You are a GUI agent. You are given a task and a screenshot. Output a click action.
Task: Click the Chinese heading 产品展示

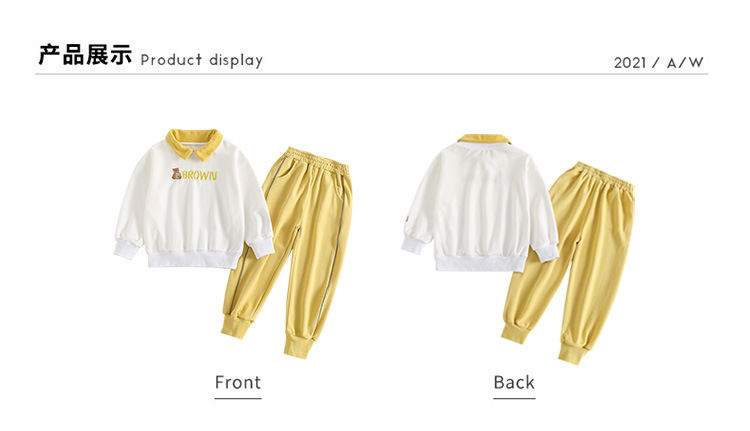[85, 55]
